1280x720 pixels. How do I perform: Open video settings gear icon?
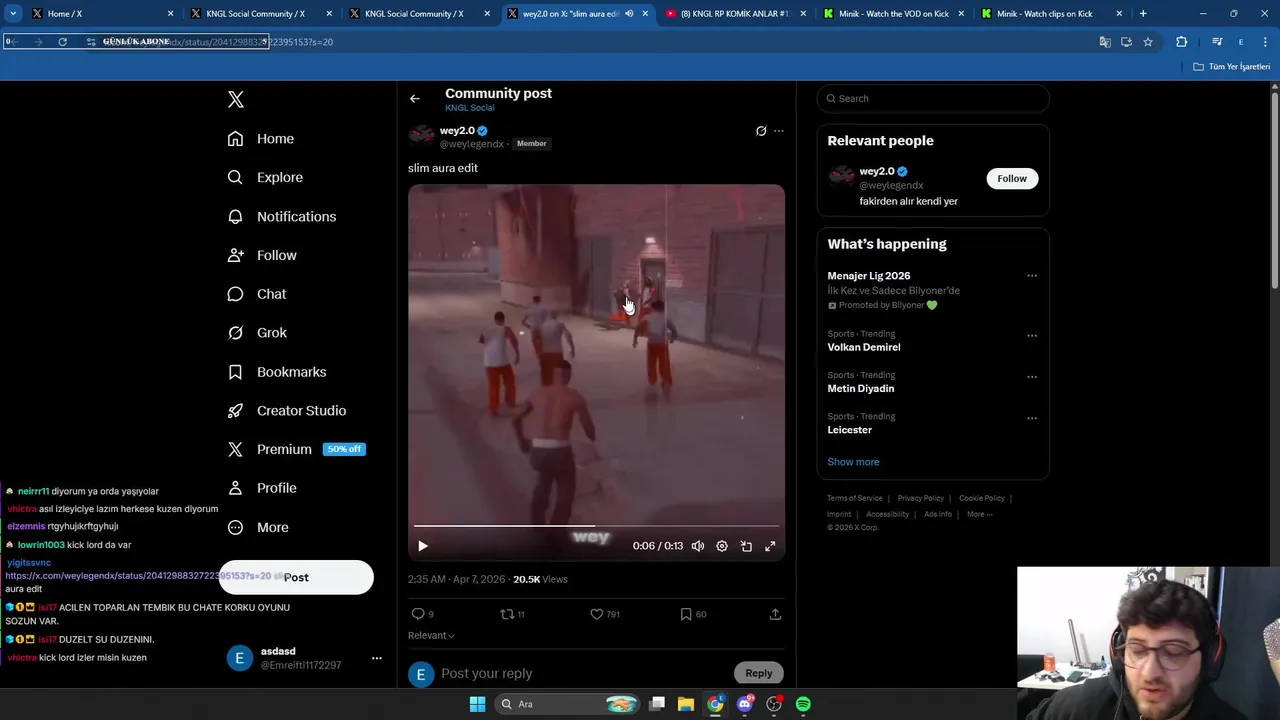[x=722, y=546]
